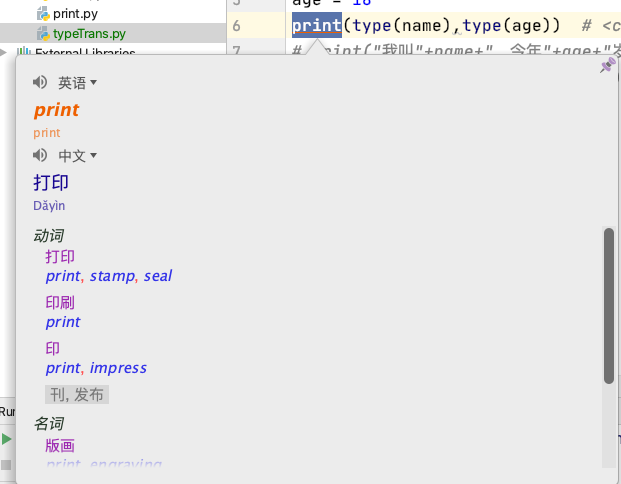Screen dimensions: 621x484
Task: Click verb entry 印刷
Action: tap(60, 303)
